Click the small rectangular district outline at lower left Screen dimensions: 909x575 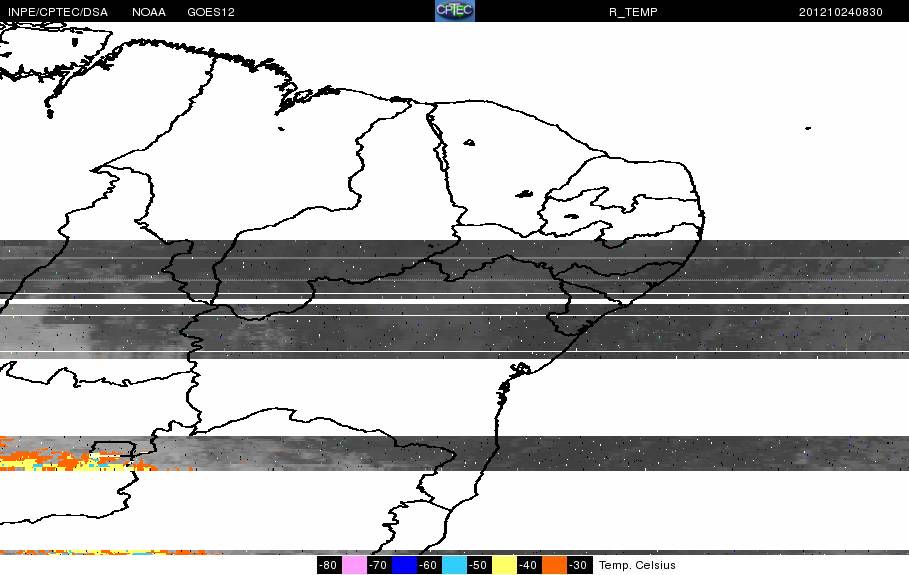pyautogui.click(x=114, y=449)
